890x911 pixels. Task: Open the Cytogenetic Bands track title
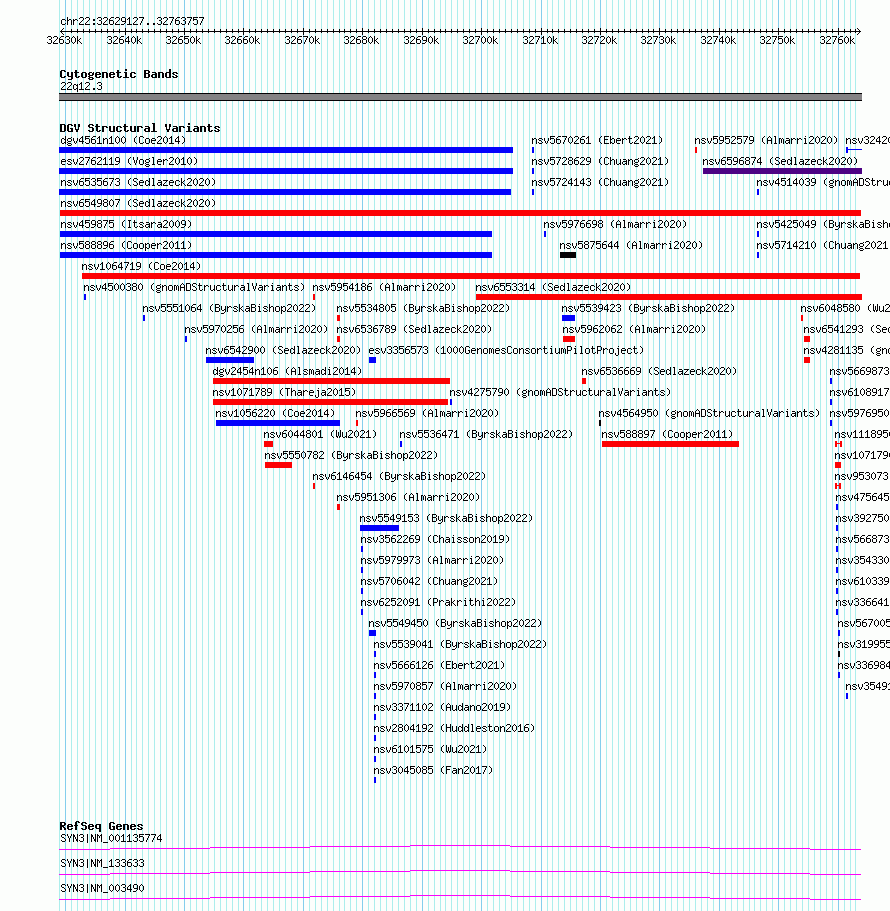click(119, 74)
